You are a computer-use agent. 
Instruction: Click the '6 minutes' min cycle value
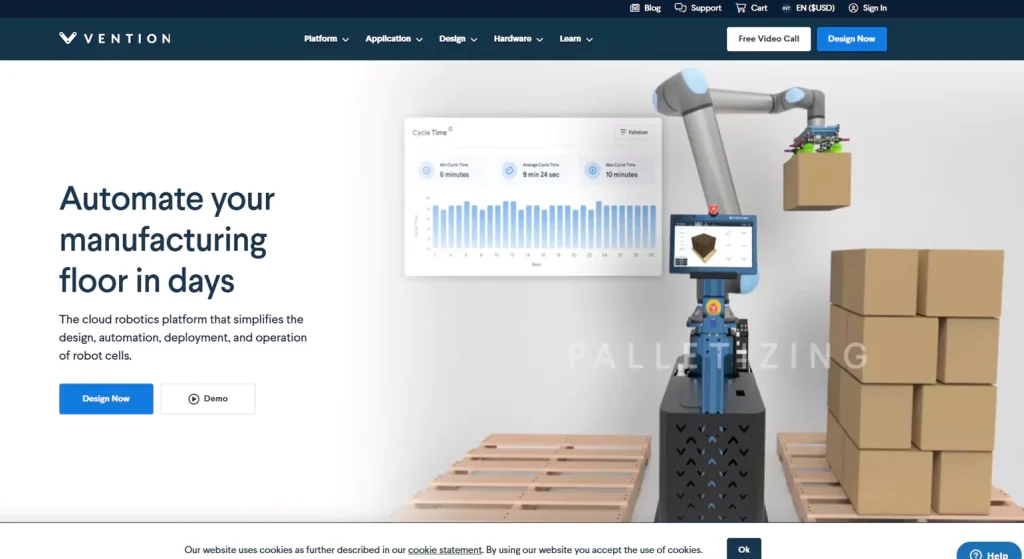(454, 174)
